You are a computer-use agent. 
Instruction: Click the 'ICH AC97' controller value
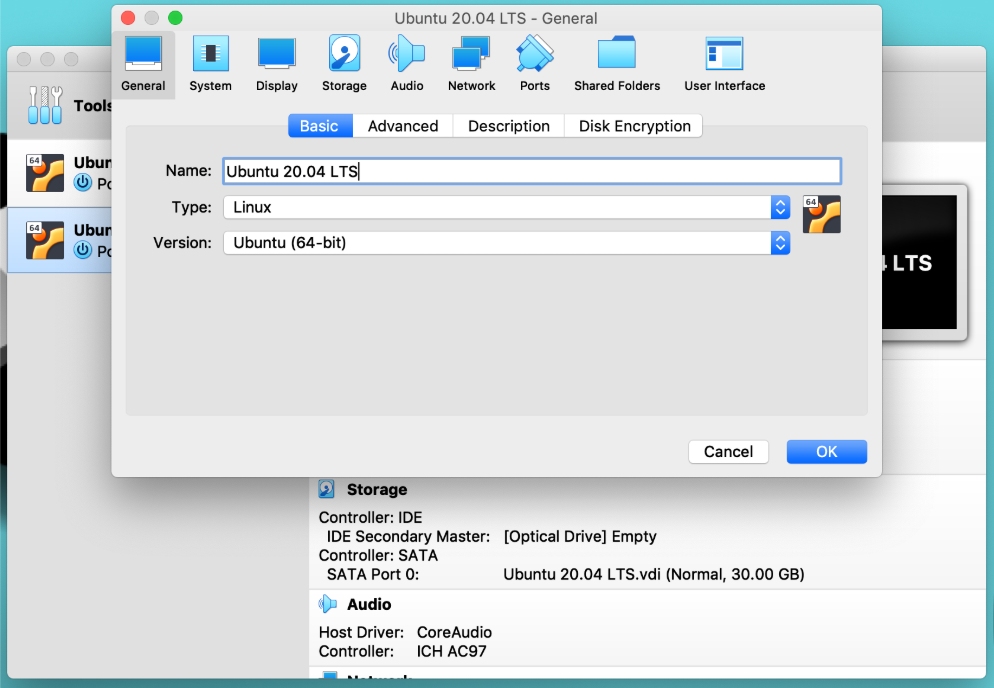[x=451, y=651]
